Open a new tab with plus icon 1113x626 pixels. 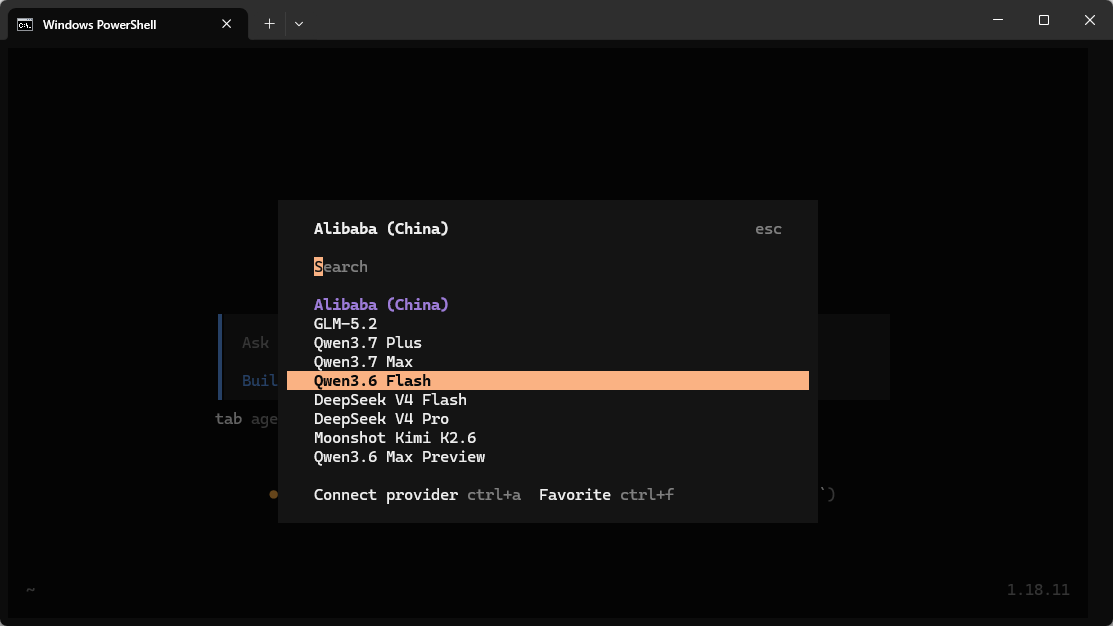point(269,24)
